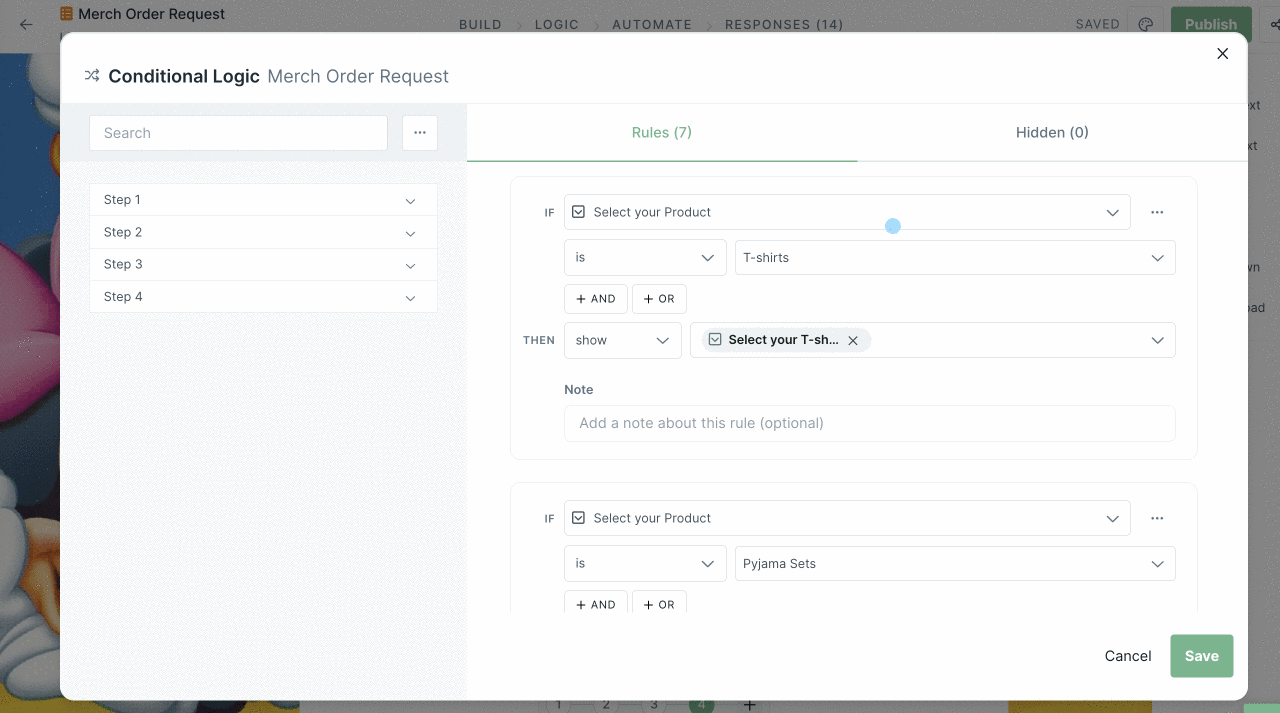Open the more options menu beside Search
The width and height of the screenshot is (1280, 713).
[x=420, y=132]
